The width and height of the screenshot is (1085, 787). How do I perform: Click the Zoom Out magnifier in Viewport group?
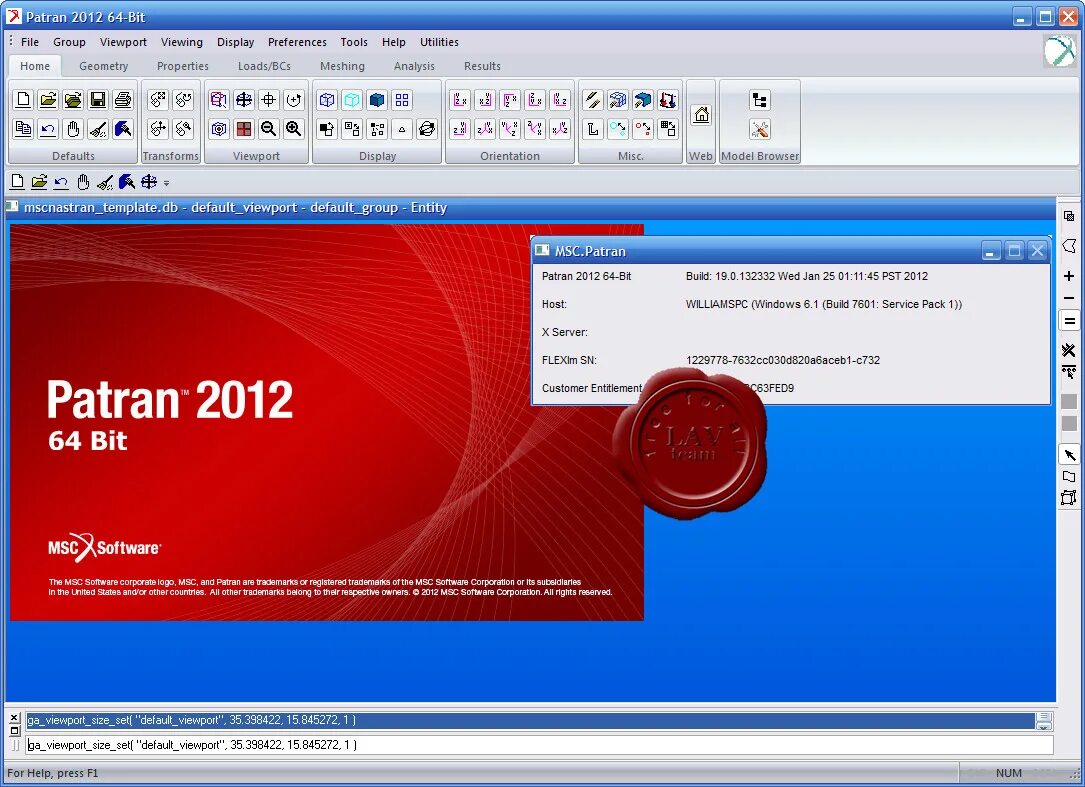[x=268, y=129]
